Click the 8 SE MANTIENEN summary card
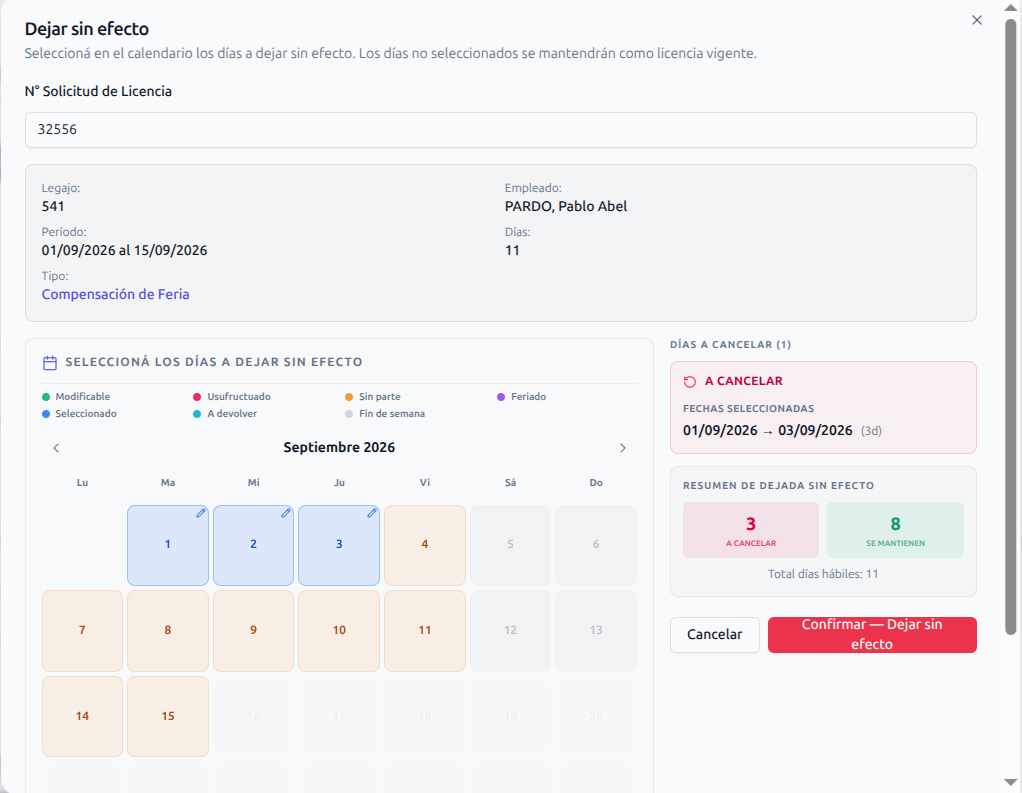The height and width of the screenshot is (793, 1022). [x=895, y=530]
